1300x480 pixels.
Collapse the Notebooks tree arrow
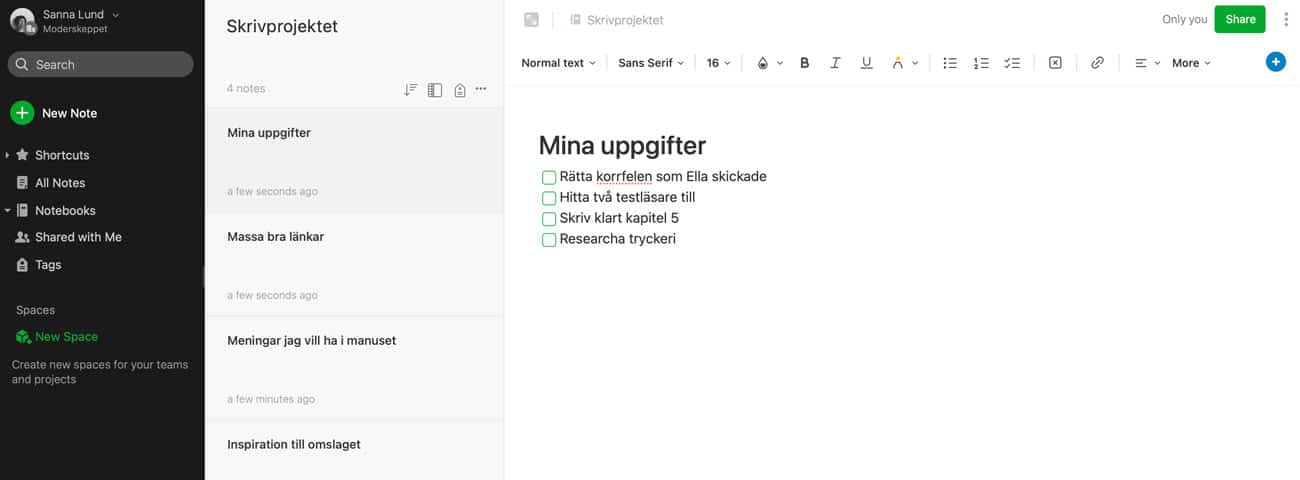(x=7, y=210)
